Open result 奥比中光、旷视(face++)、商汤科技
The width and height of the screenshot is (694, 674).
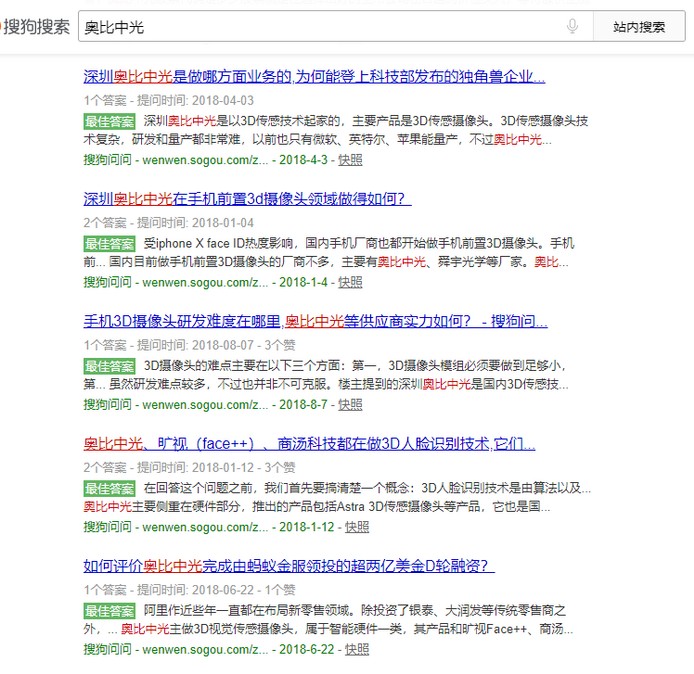(309, 443)
